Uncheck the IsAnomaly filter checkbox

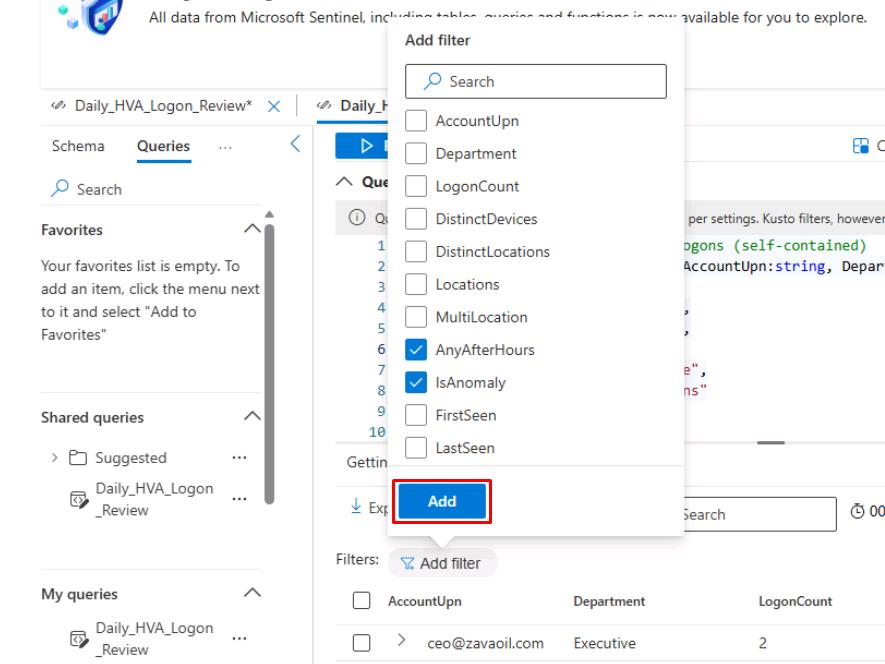point(416,383)
